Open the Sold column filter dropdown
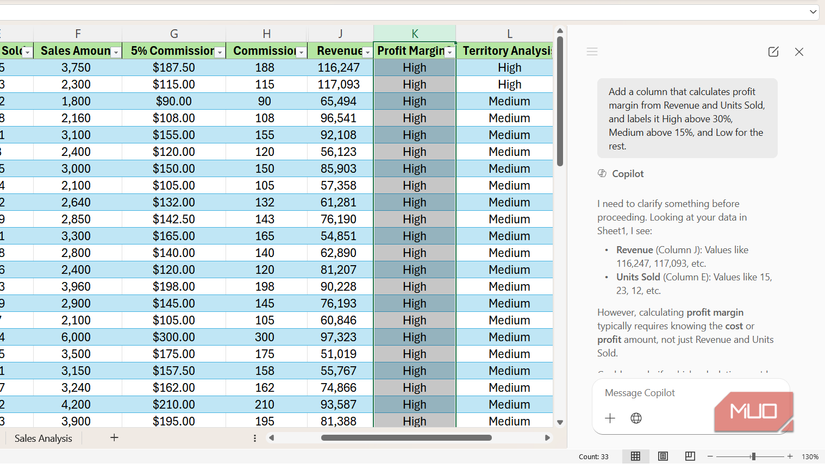The image size is (825, 464). coord(27,52)
